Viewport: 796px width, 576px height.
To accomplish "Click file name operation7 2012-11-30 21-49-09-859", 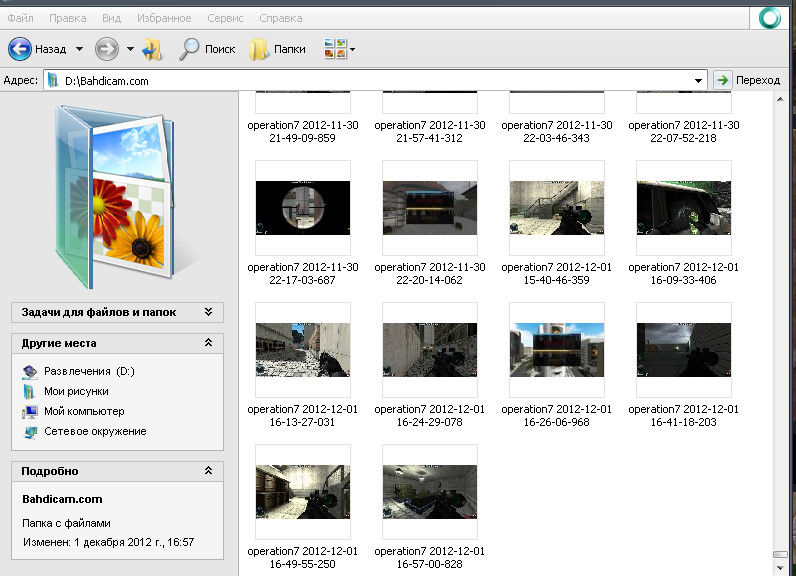I will click(303, 131).
